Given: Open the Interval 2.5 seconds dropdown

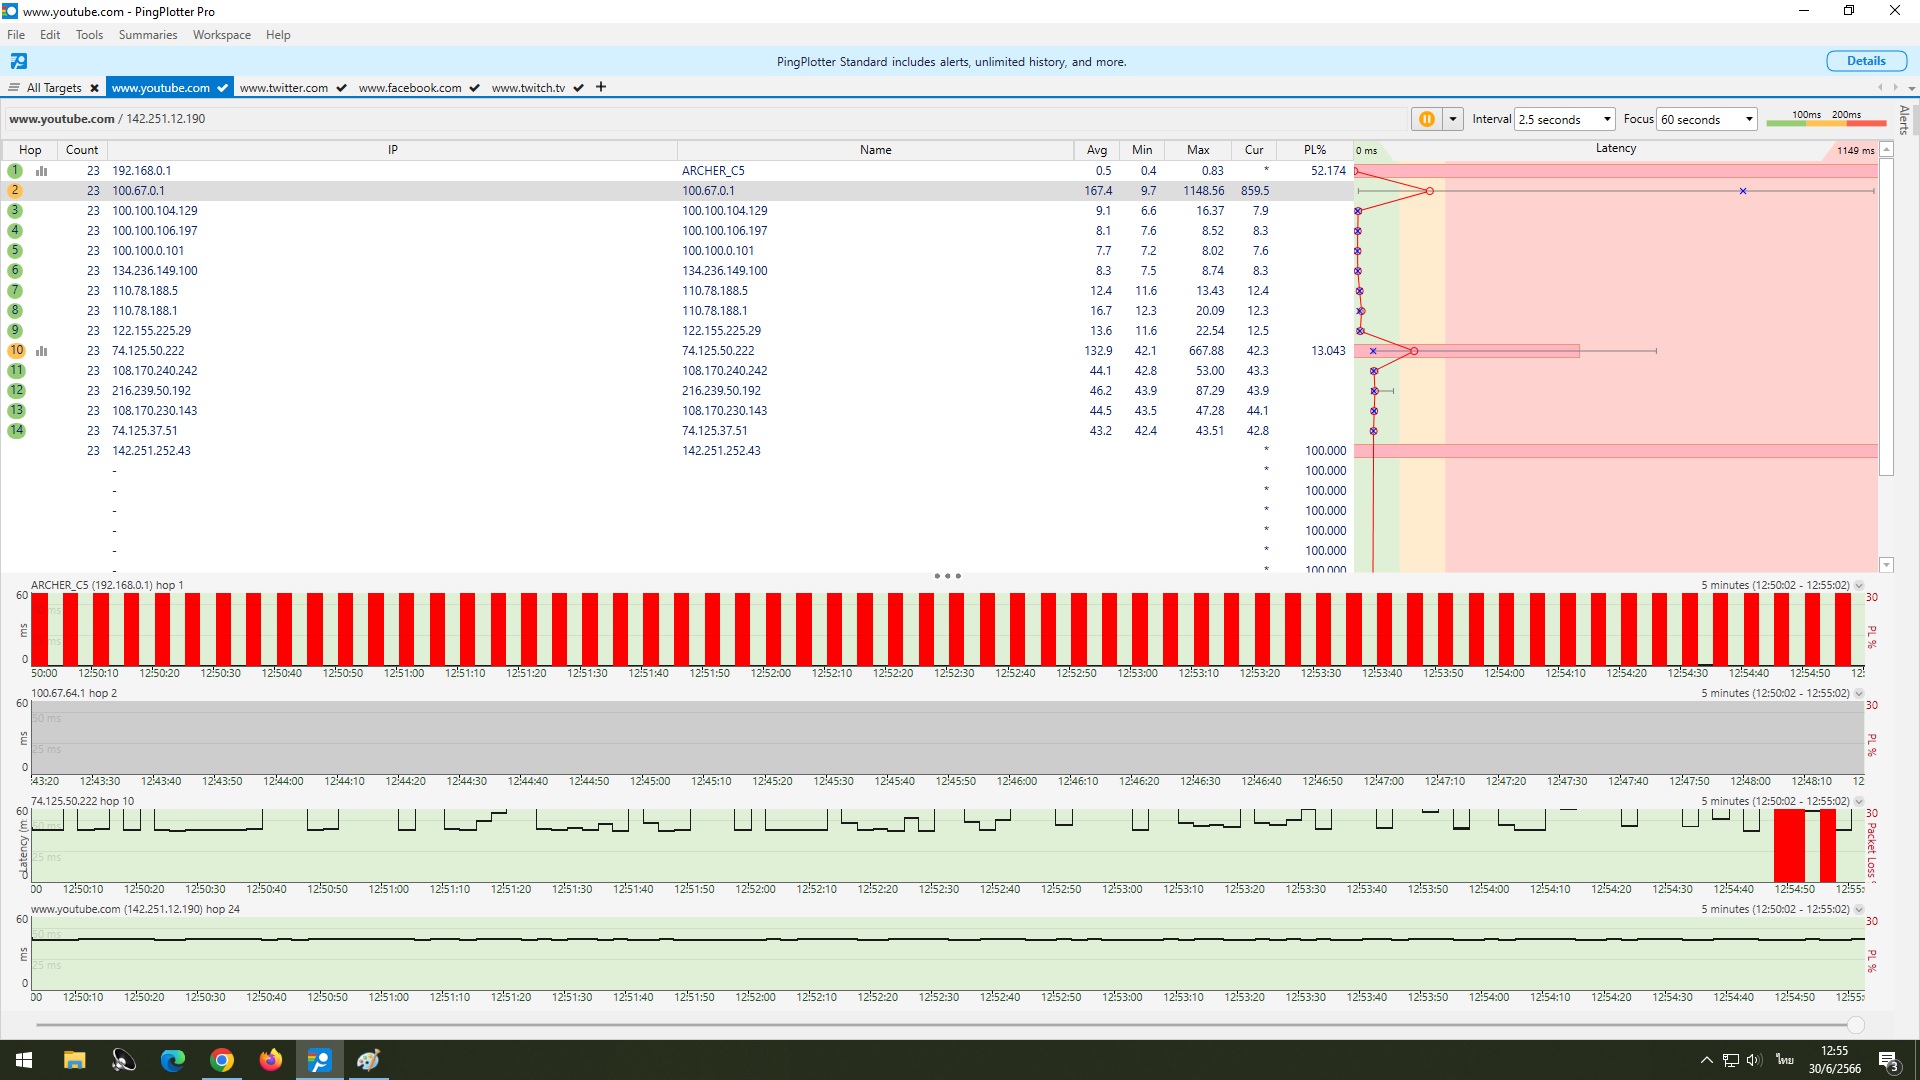Looking at the screenshot, I should [1564, 119].
